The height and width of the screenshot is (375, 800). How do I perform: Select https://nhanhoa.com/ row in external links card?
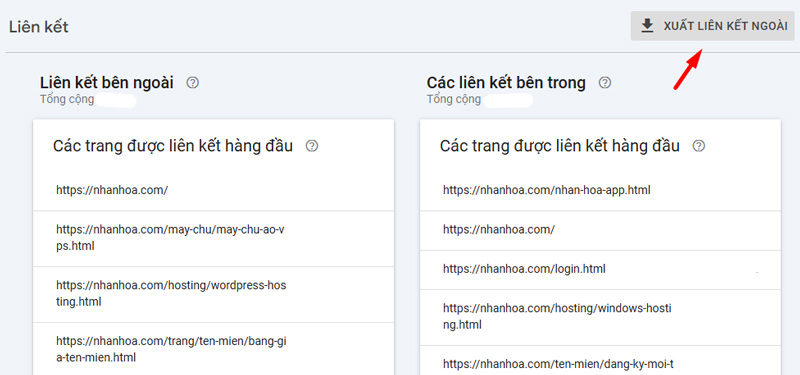click(x=213, y=190)
